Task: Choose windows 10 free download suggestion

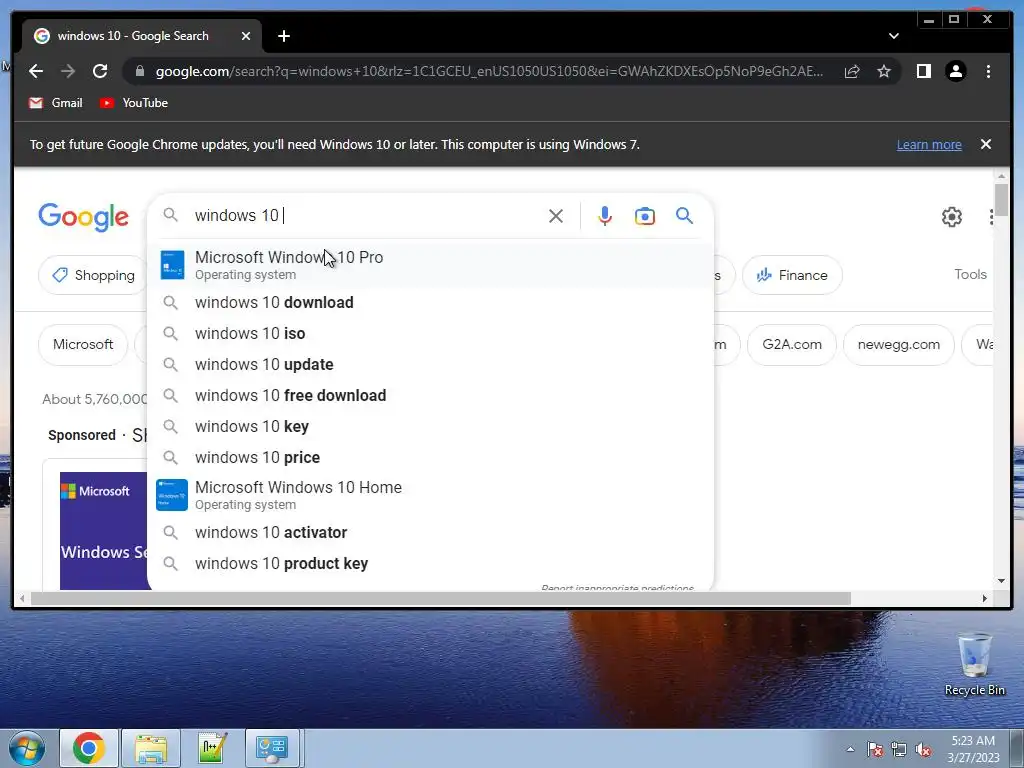Action: 431,396
